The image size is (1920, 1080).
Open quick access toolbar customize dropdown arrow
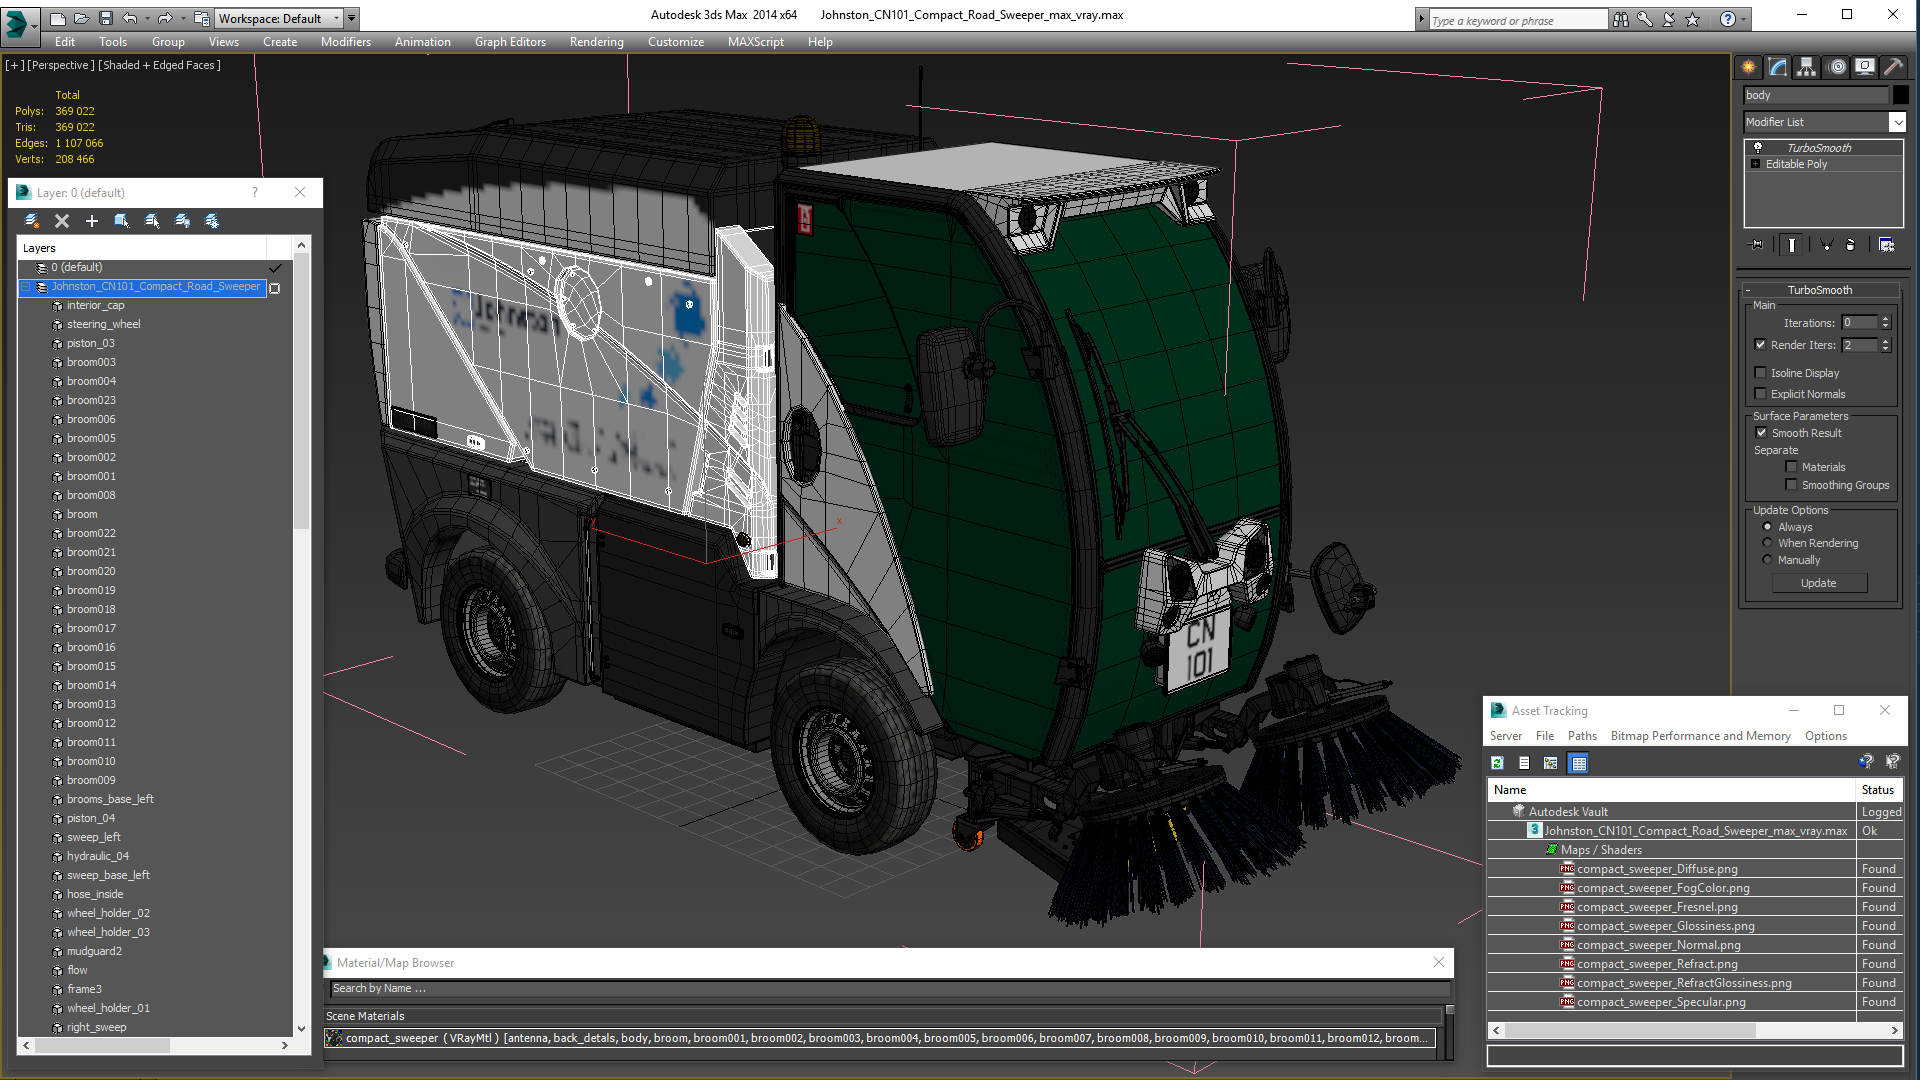pyautogui.click(x=351, y=18)
